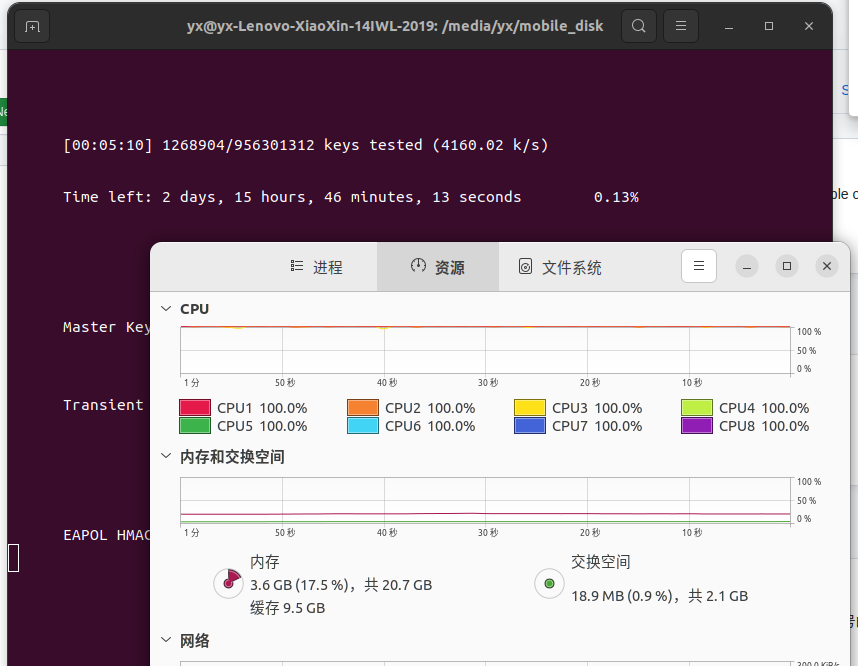Click the CPU6 100.0% label
This screenshot has width=858, height=666.
tap(430, 426)
